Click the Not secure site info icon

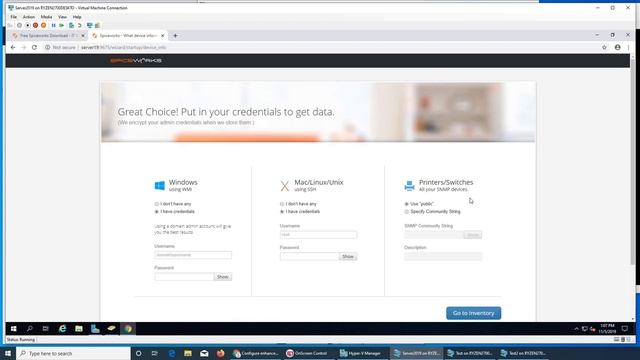tap(48, 47)
